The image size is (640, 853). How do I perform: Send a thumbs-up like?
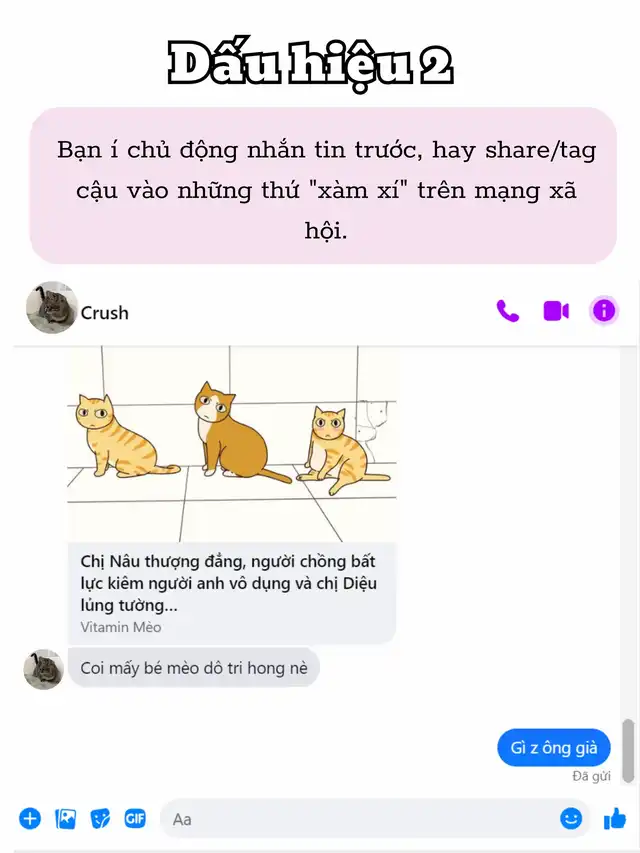tap(615, 818)
